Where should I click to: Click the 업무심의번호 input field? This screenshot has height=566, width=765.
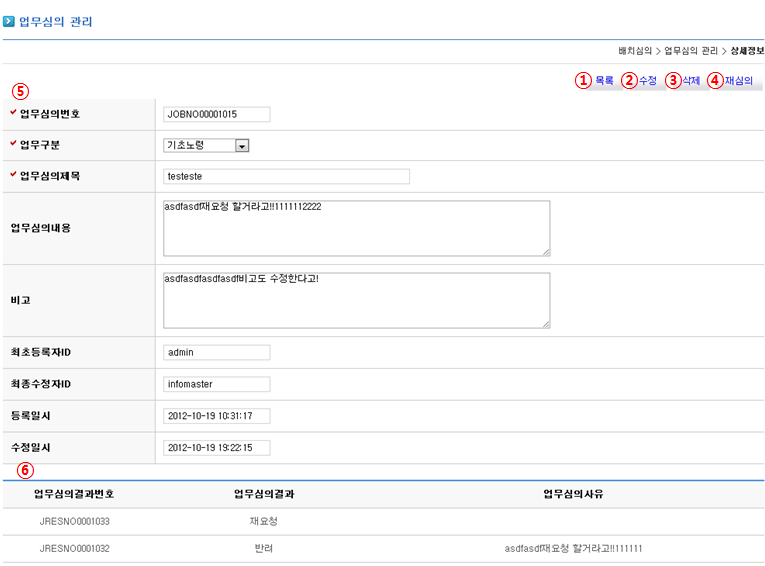(216, 115)
